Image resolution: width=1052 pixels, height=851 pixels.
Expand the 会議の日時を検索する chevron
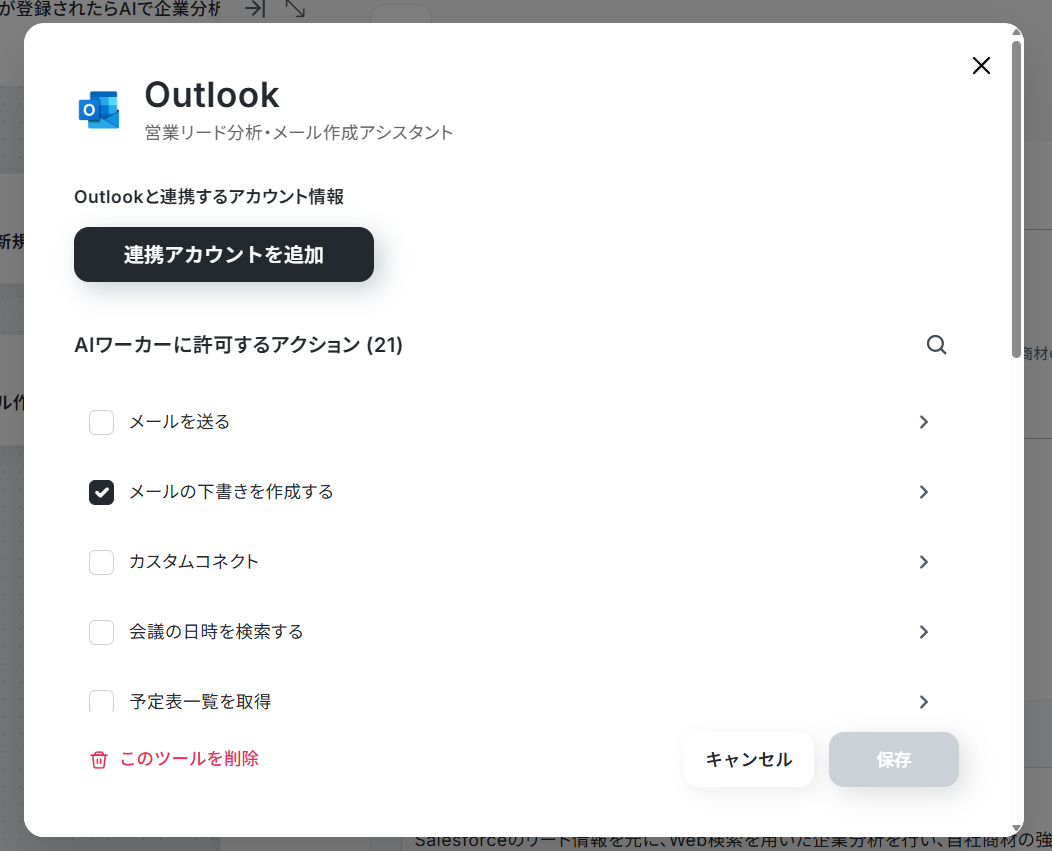click(x=924, y=632)
